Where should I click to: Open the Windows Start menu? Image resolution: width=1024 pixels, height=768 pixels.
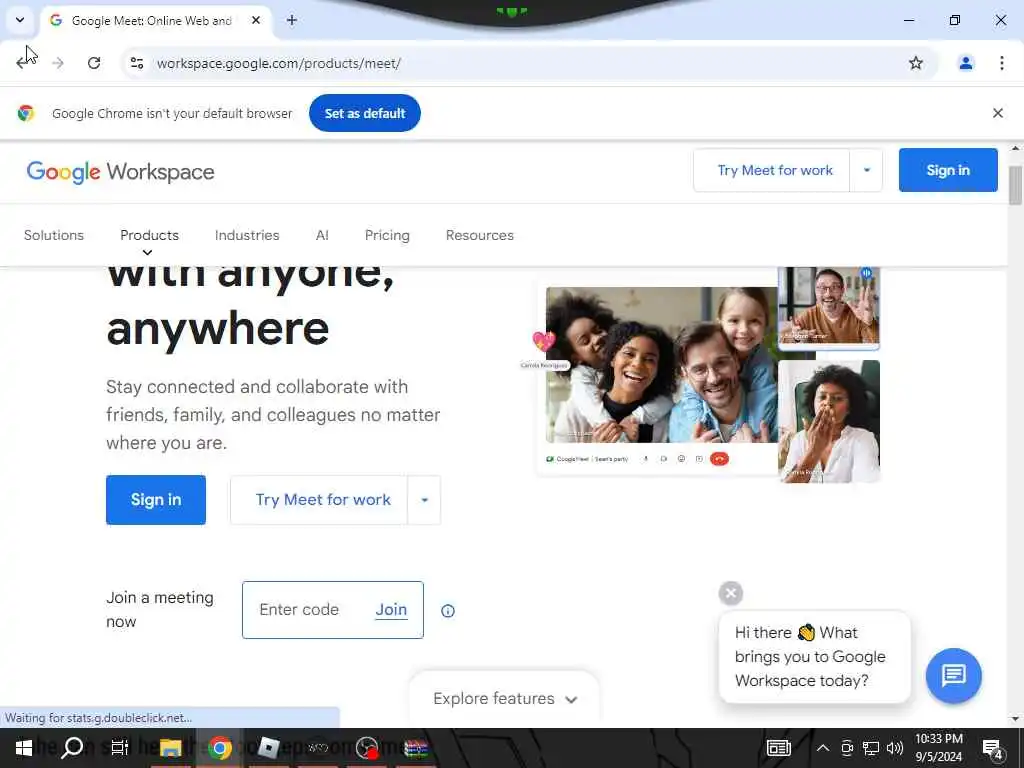click(x=24, y=748)
